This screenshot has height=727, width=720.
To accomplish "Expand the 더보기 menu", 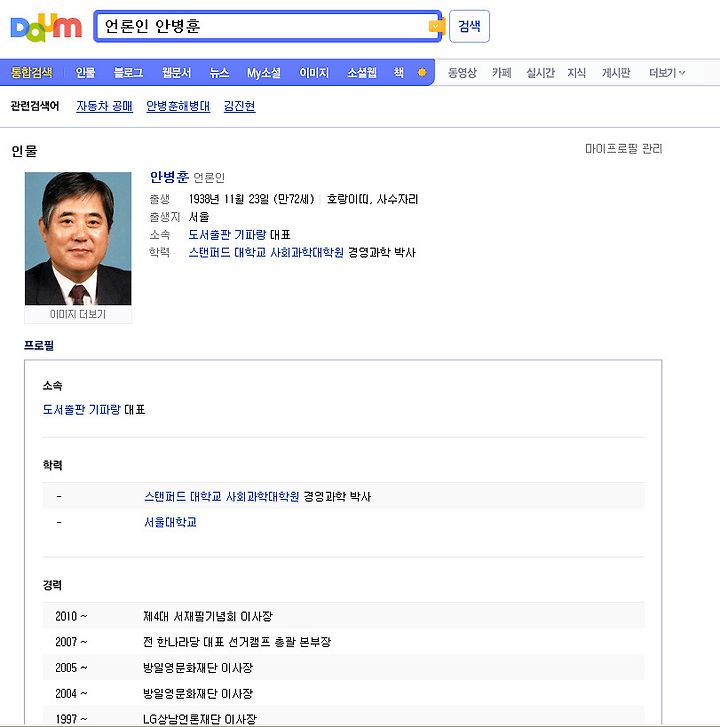I will [667, 73].
